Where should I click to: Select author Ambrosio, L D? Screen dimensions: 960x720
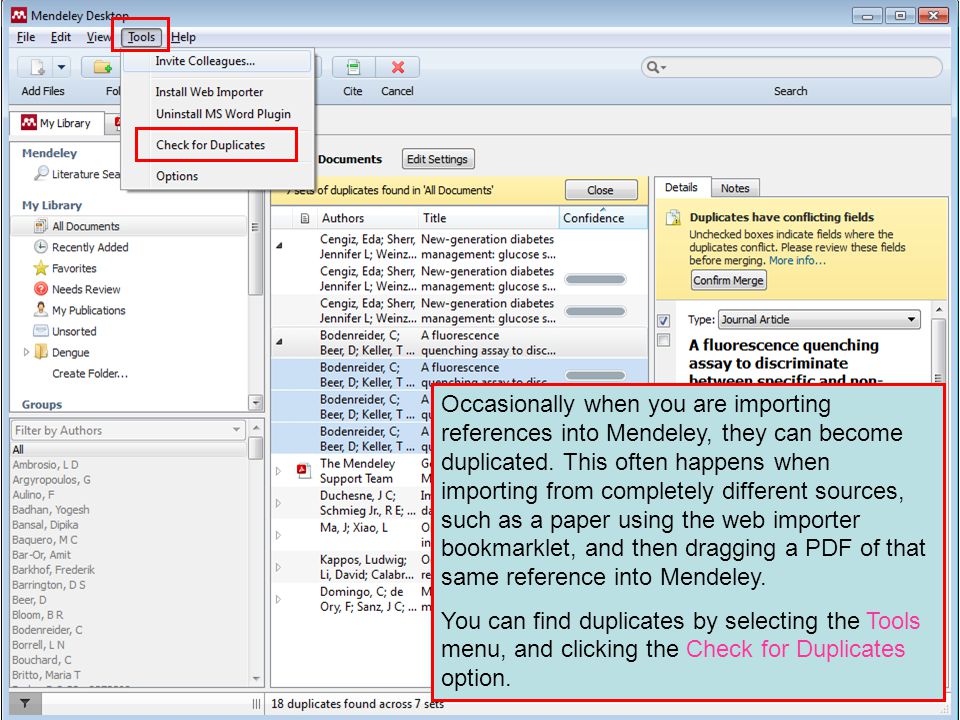(45, 465)
